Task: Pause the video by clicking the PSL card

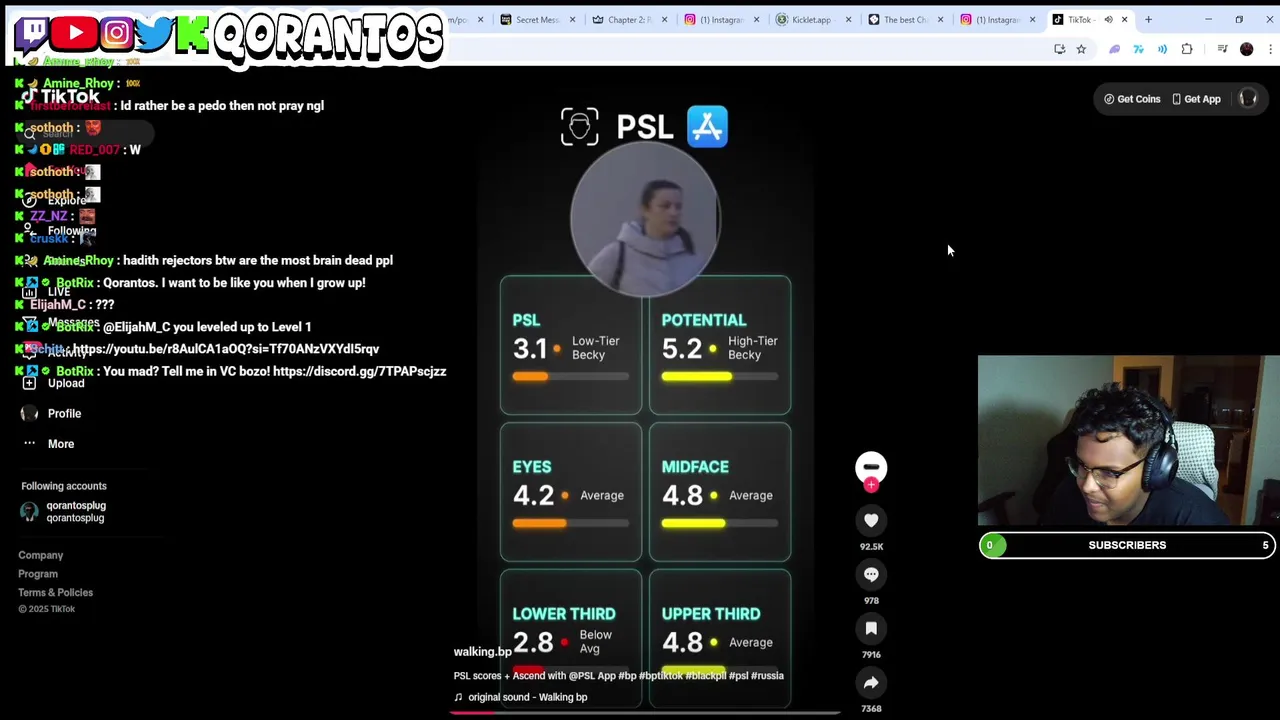Action: [x=571, y=346]
